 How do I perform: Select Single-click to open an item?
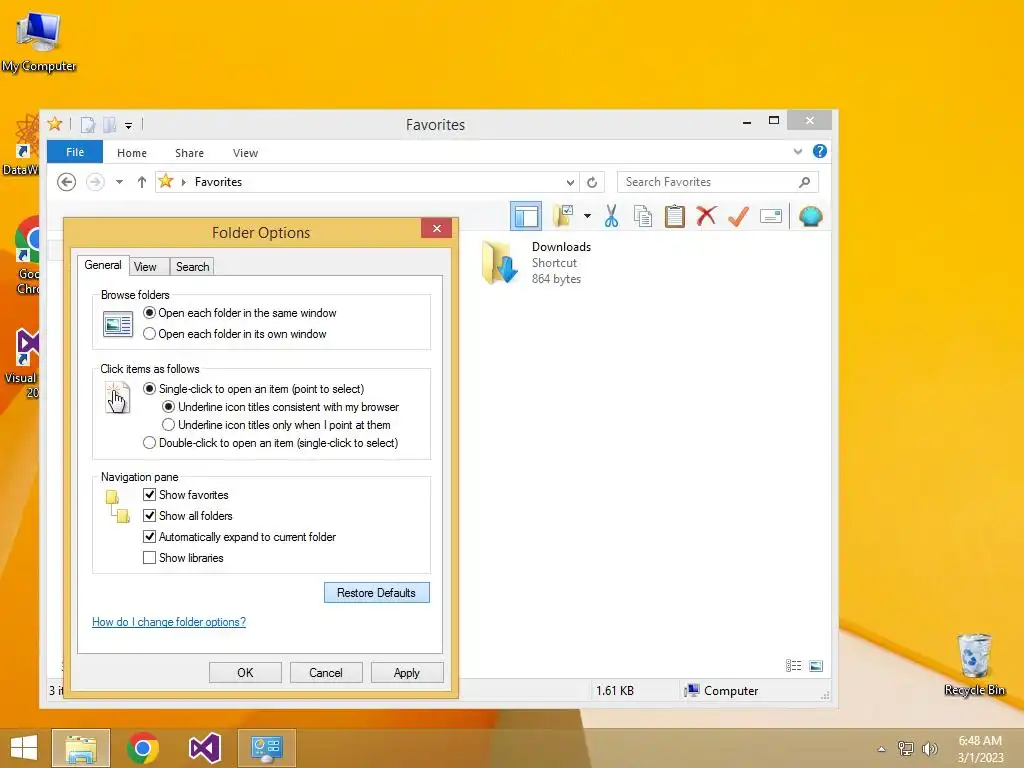(x=253, y=389)
